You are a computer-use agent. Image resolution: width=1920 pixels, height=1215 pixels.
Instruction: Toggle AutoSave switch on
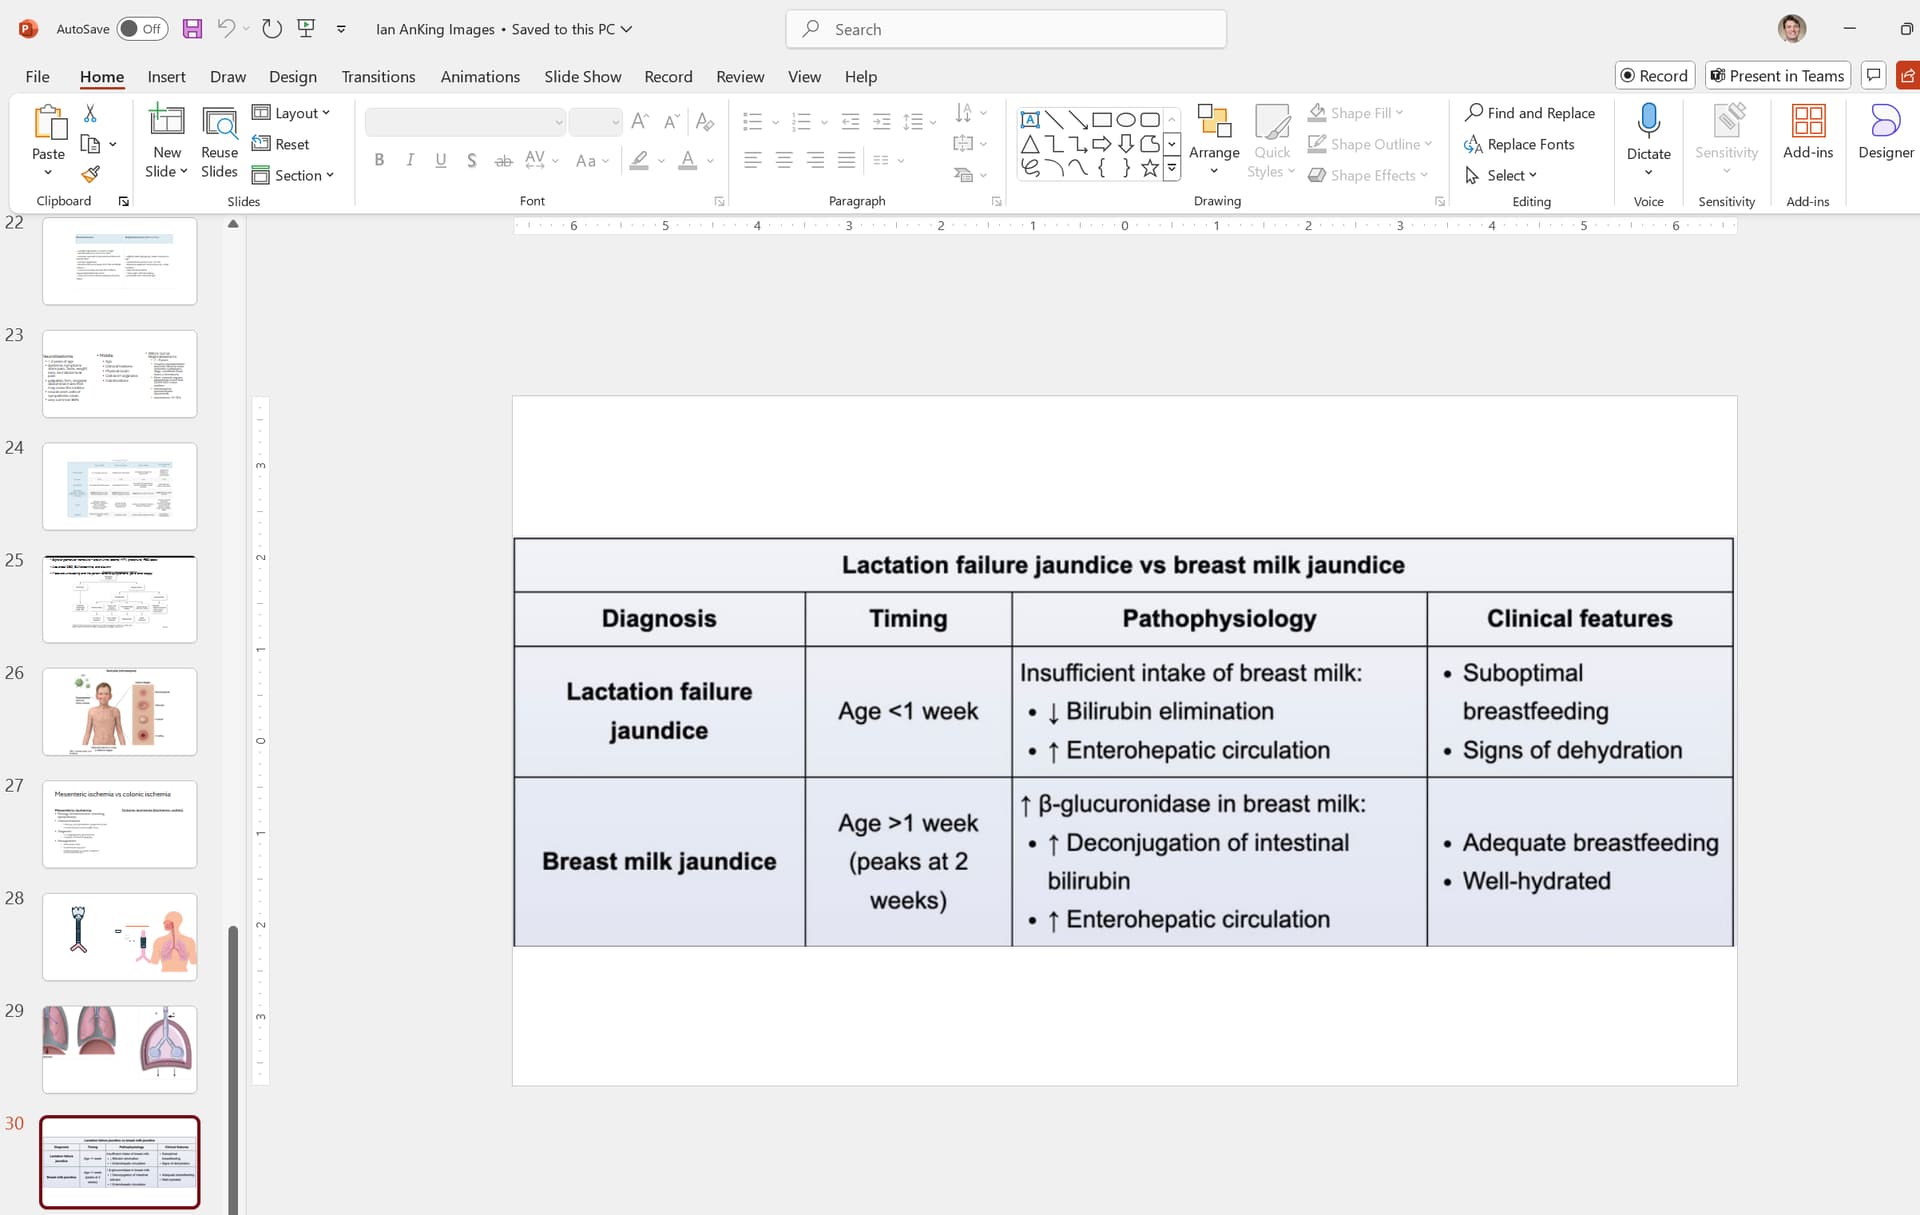[x=142, y=29]
